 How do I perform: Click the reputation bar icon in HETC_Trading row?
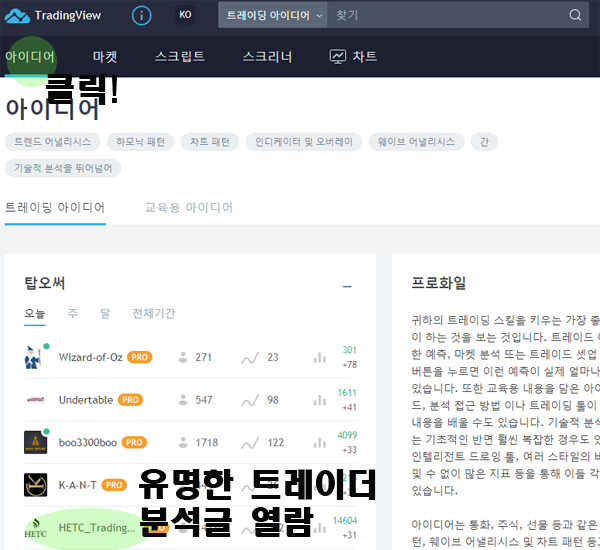320,528
